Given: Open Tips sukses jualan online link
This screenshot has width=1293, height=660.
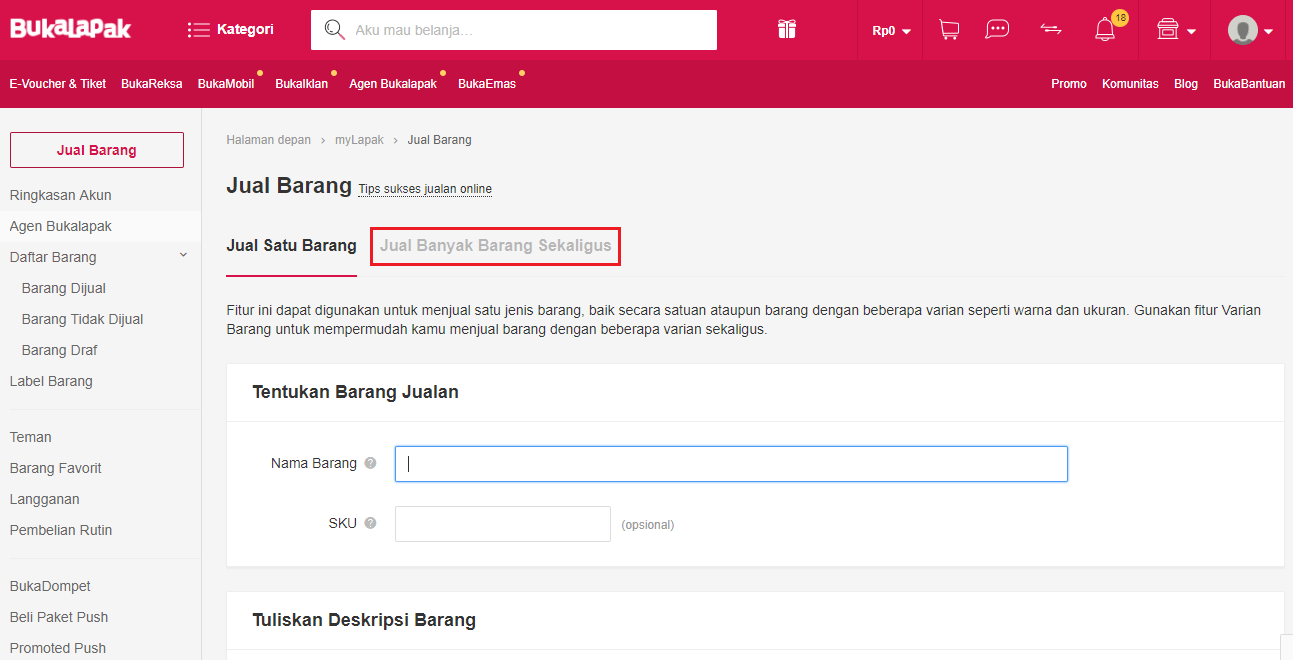Looking at the screenshot, I should [x=425, y=189].
